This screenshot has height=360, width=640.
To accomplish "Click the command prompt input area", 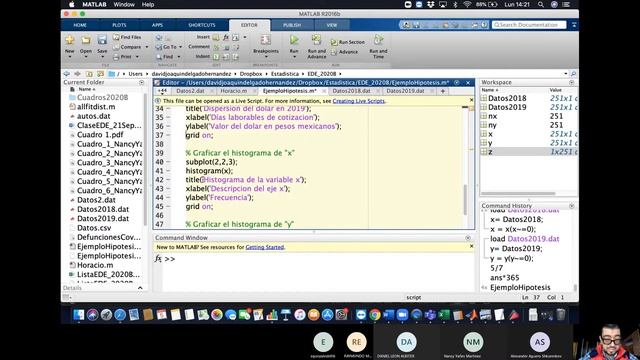I will [x=318, y=271].
